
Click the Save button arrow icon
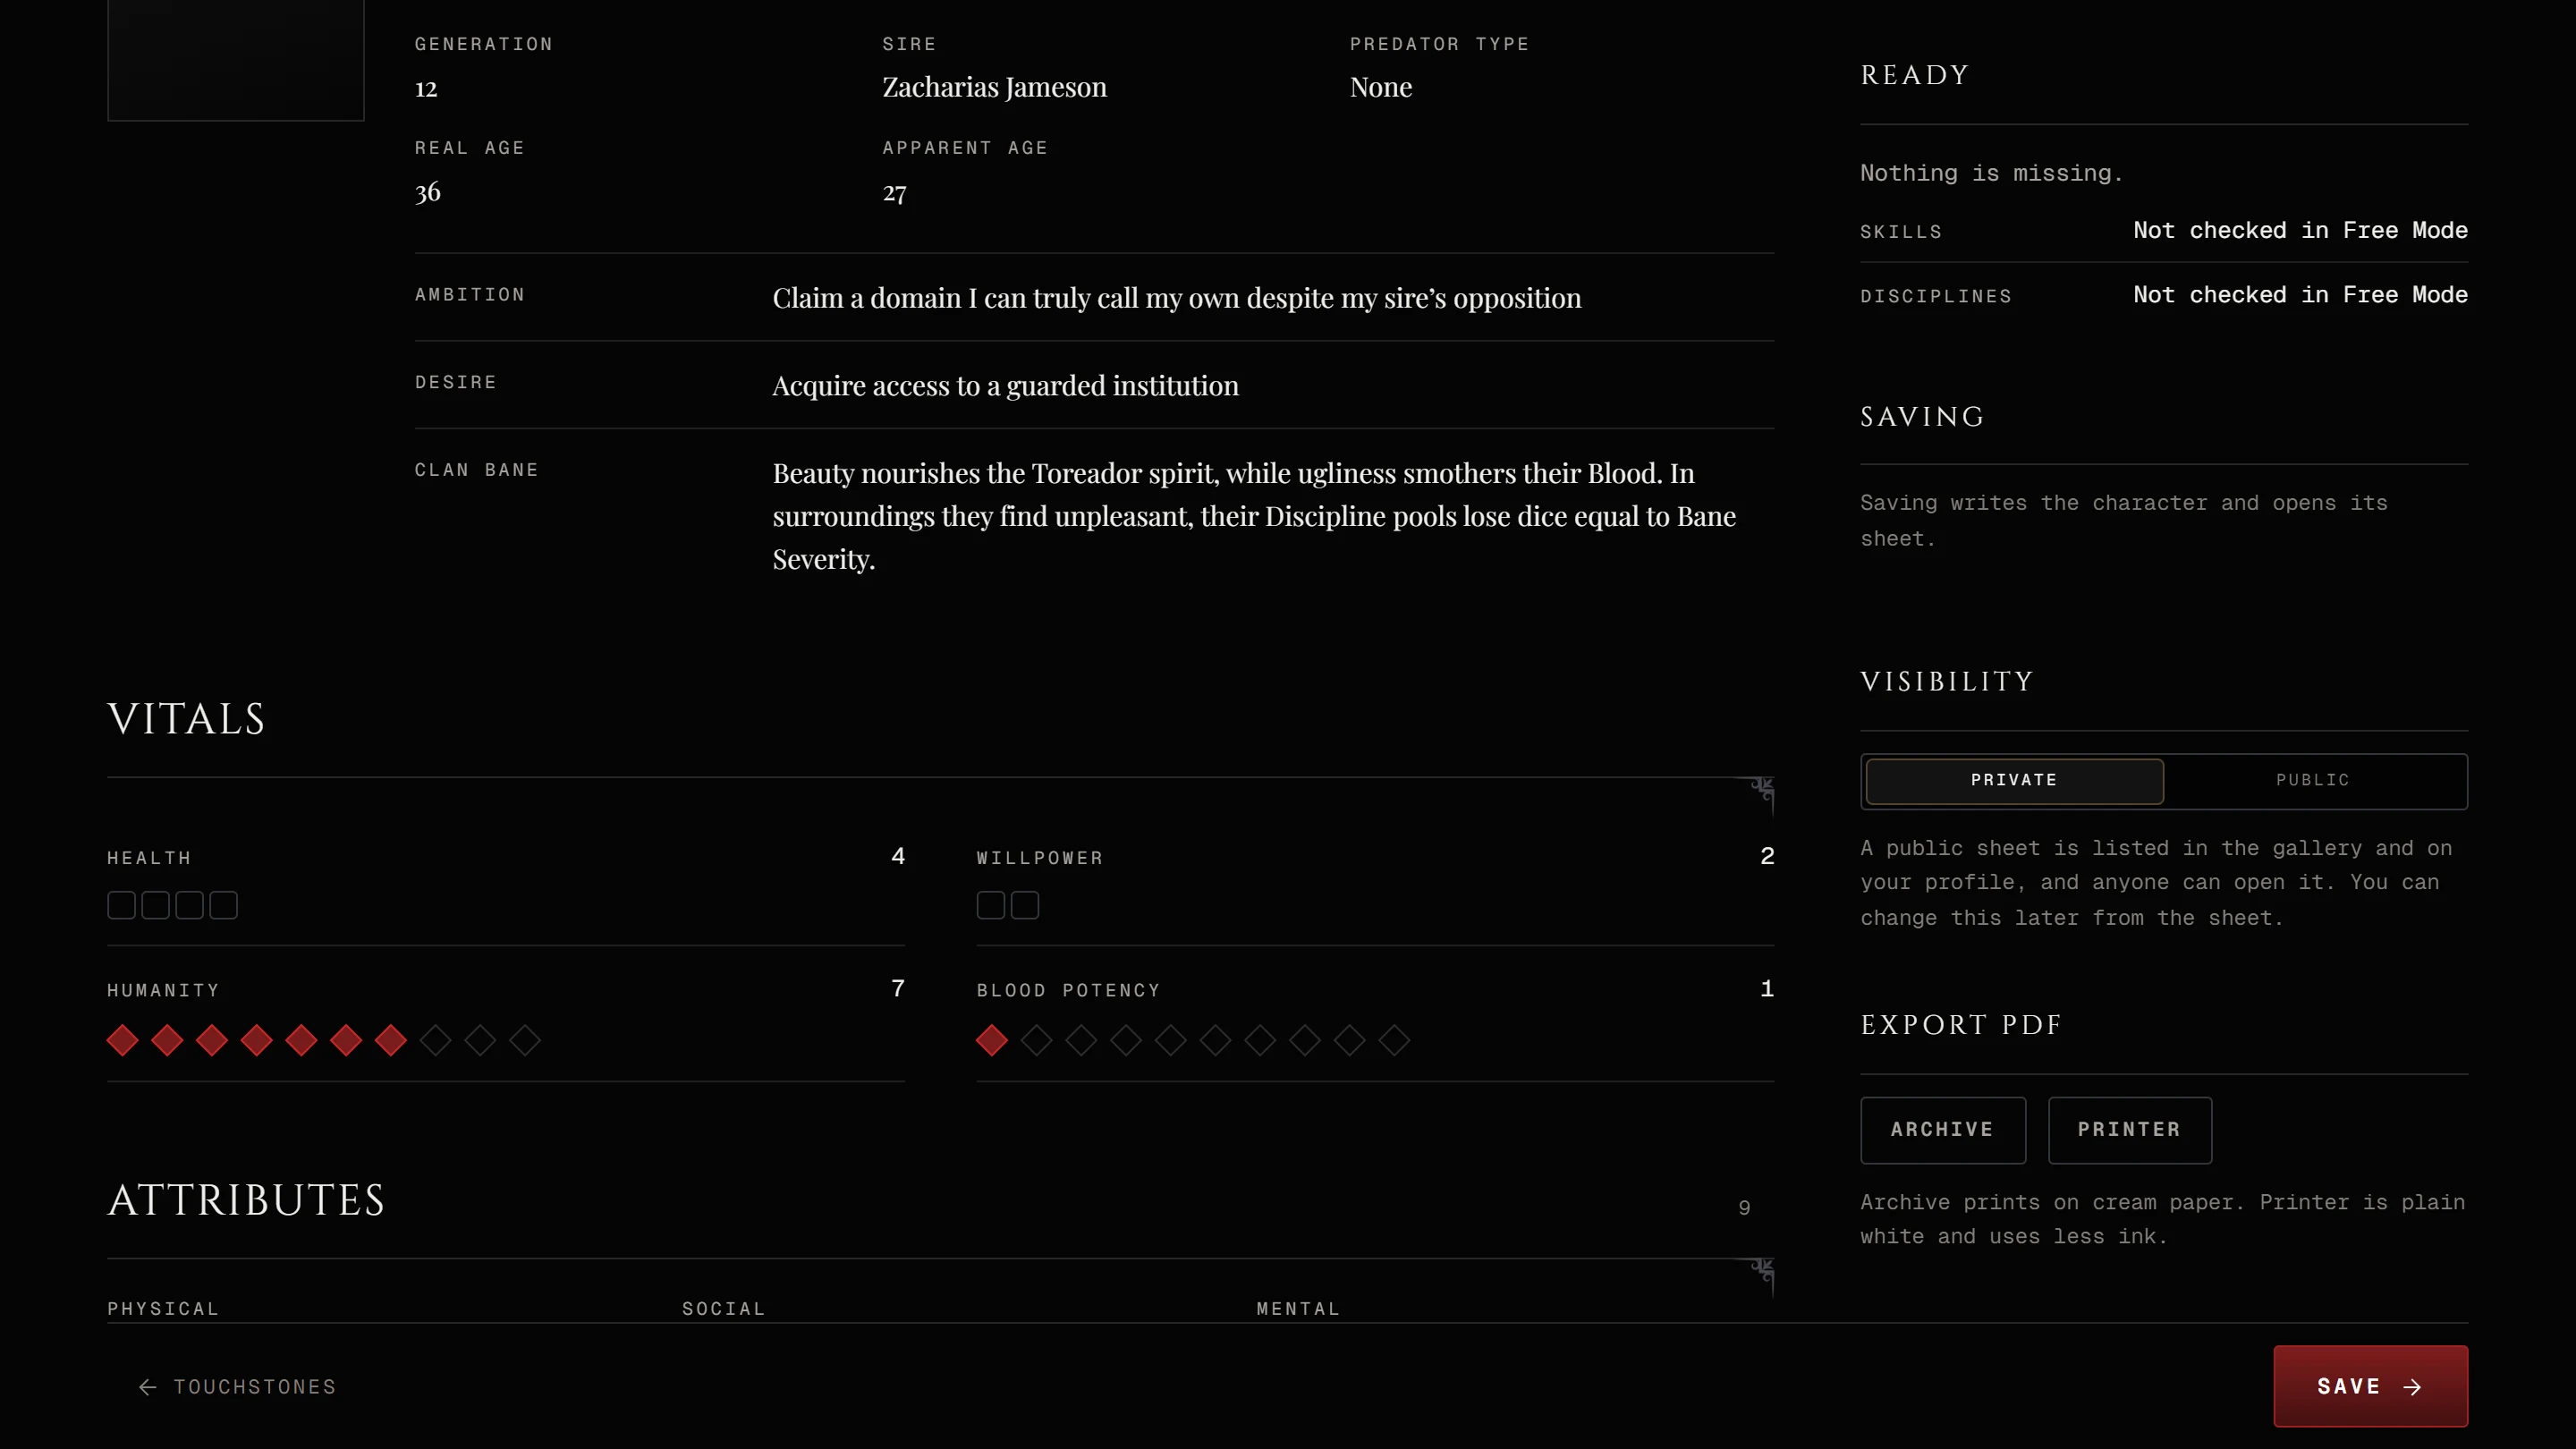pyautogui.click(x=2412, y=1387)
